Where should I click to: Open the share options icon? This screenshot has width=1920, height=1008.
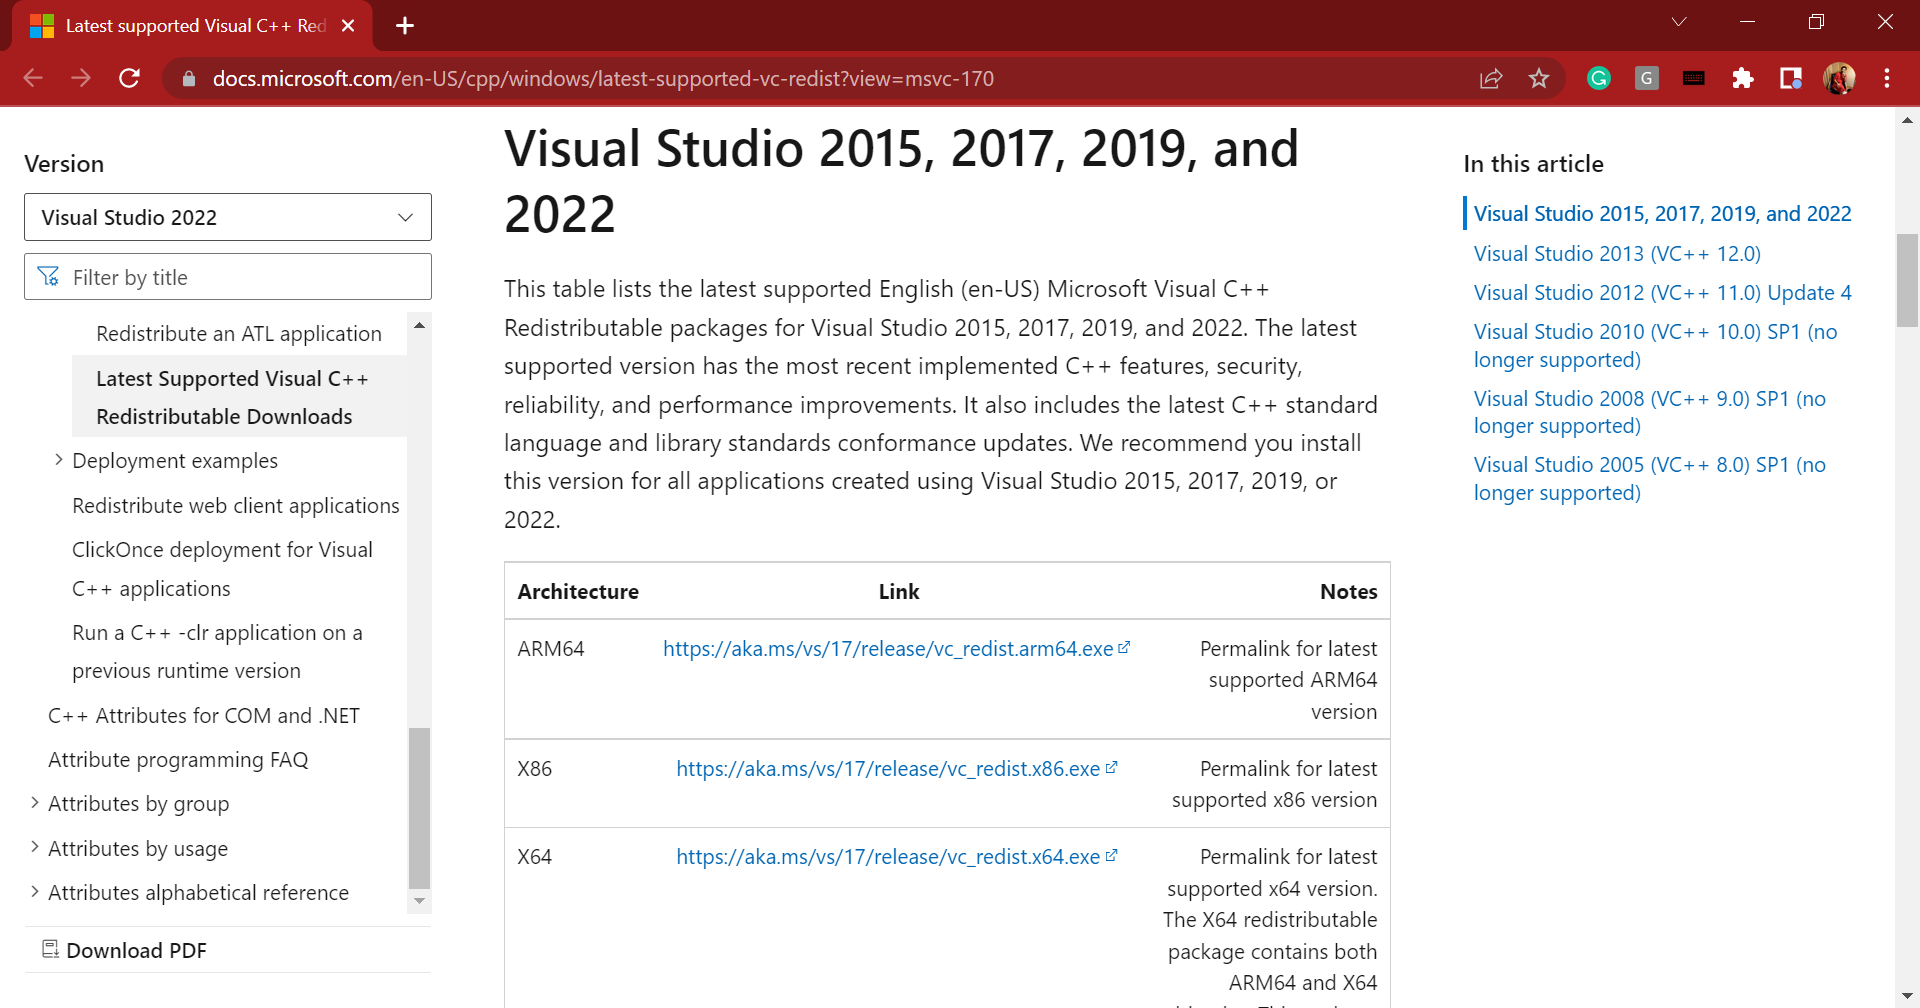[x=1491, y=78]
